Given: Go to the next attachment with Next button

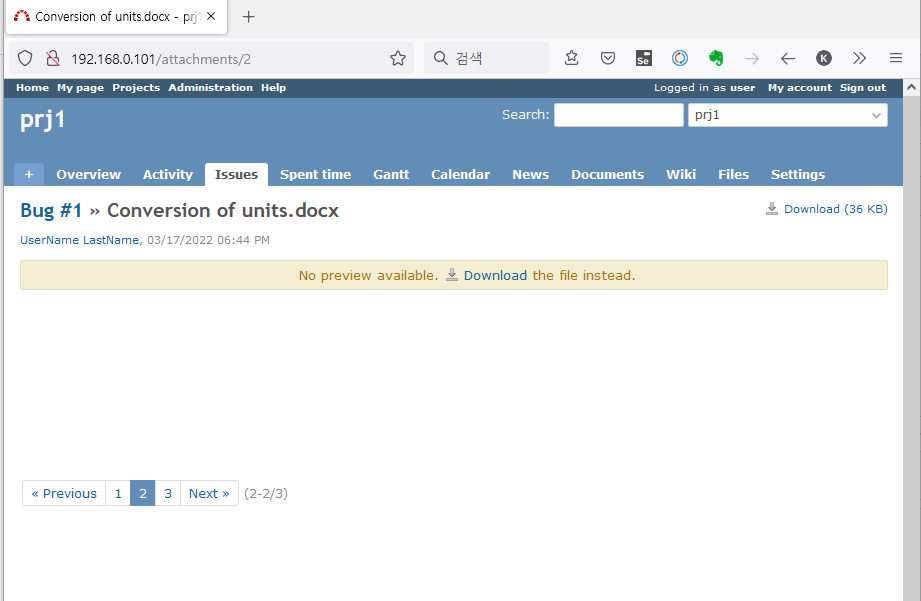Looking at the screenshot, I should pos(208,492).
